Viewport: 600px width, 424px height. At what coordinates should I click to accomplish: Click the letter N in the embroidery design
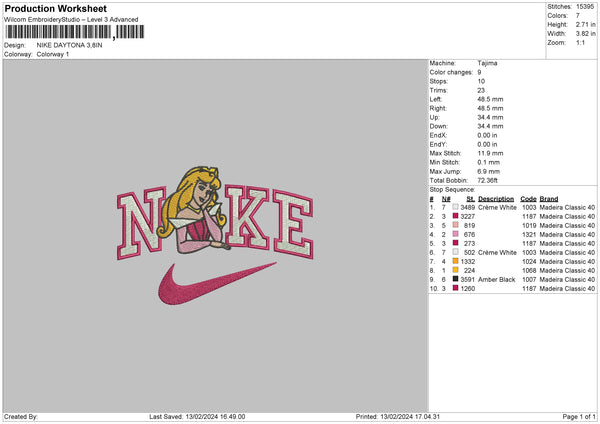141,222
